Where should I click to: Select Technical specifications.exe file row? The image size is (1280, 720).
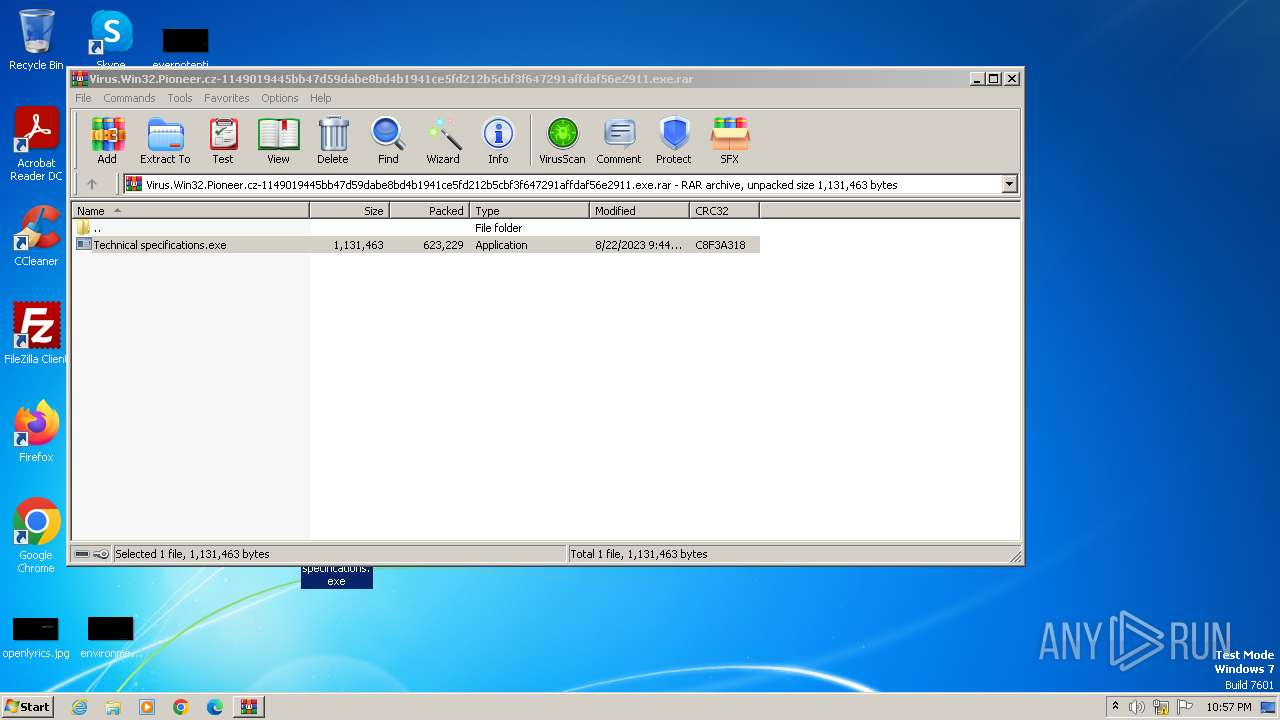pos(416,245)
